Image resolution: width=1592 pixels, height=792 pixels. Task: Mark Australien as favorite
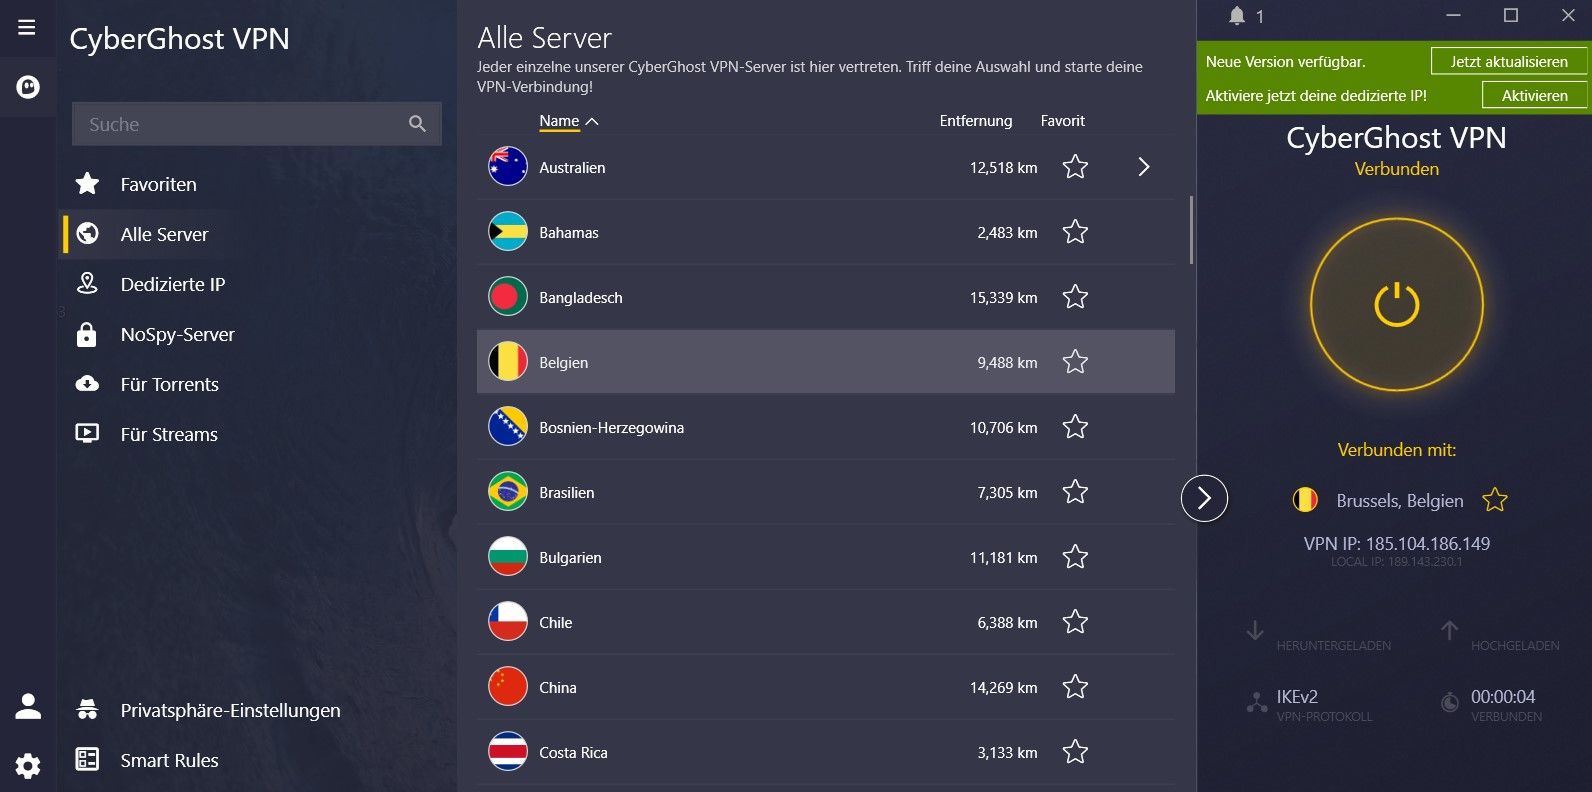[x=1075, y=167]
